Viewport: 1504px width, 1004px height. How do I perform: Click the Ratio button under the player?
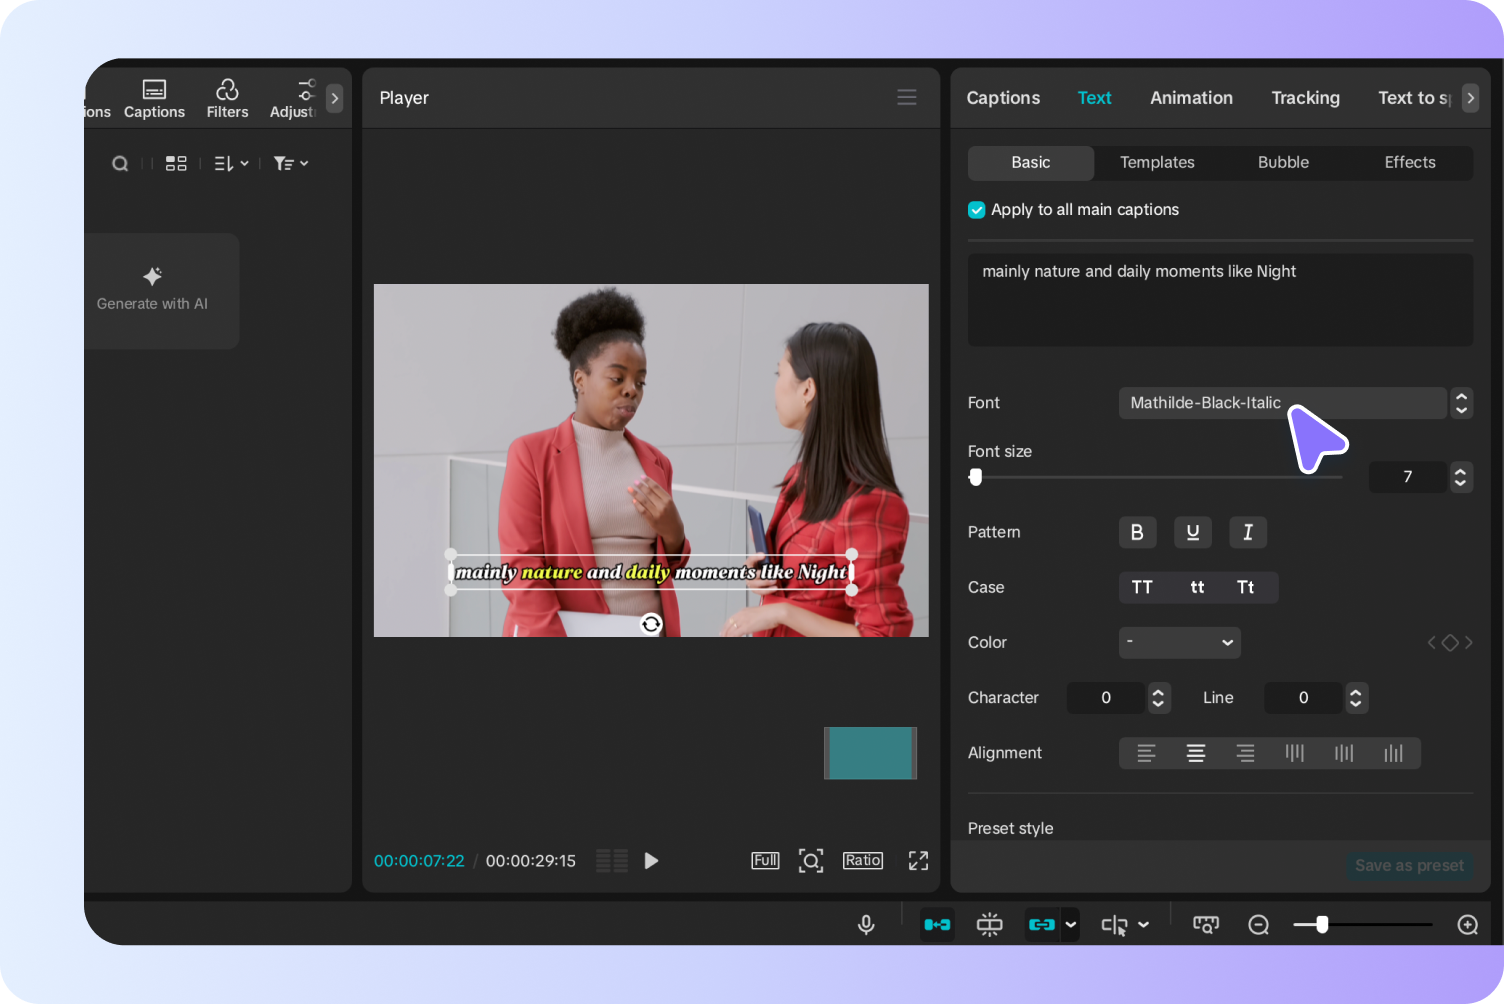[862, 860]
